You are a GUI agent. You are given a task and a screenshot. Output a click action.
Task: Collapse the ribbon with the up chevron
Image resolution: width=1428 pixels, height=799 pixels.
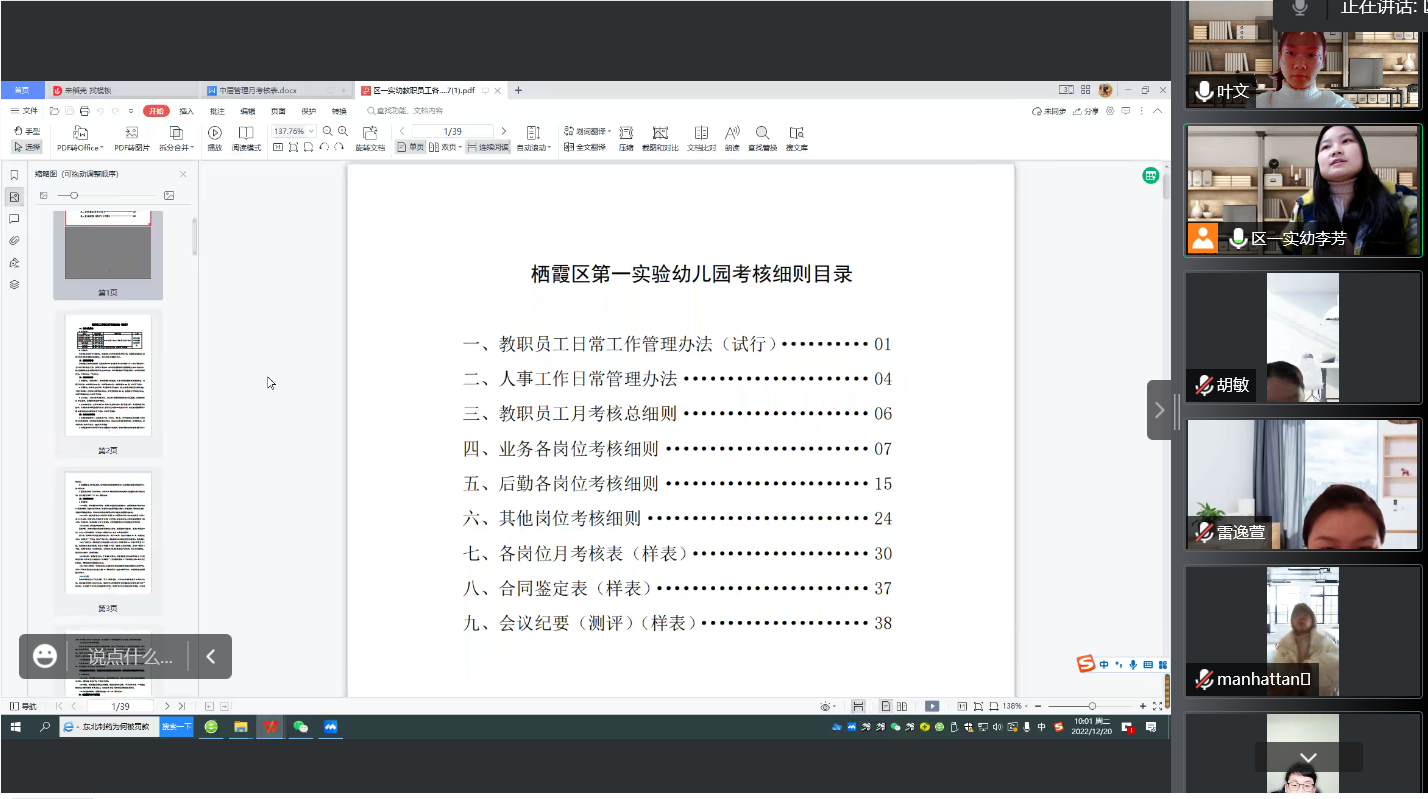pyautogui.click(x=1158, y=111)
